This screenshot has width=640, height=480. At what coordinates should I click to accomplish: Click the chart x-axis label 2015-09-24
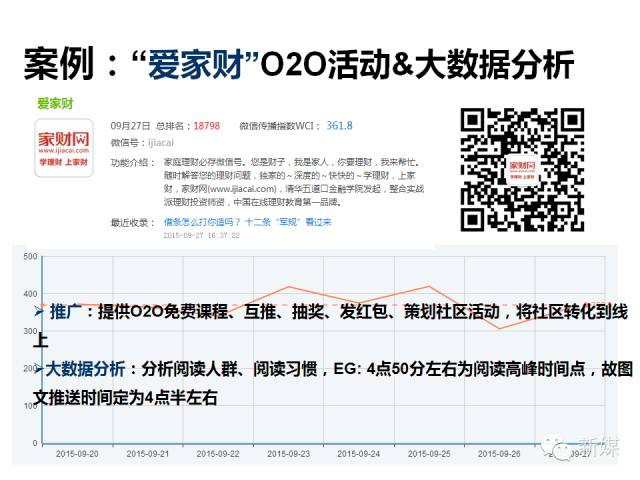click(x=359, y=453)
